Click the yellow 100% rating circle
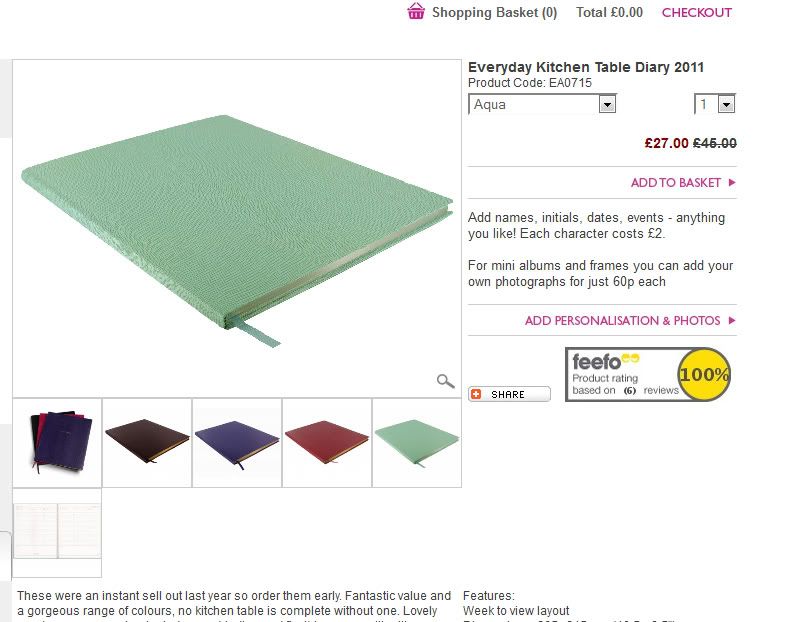 [704, 375]
